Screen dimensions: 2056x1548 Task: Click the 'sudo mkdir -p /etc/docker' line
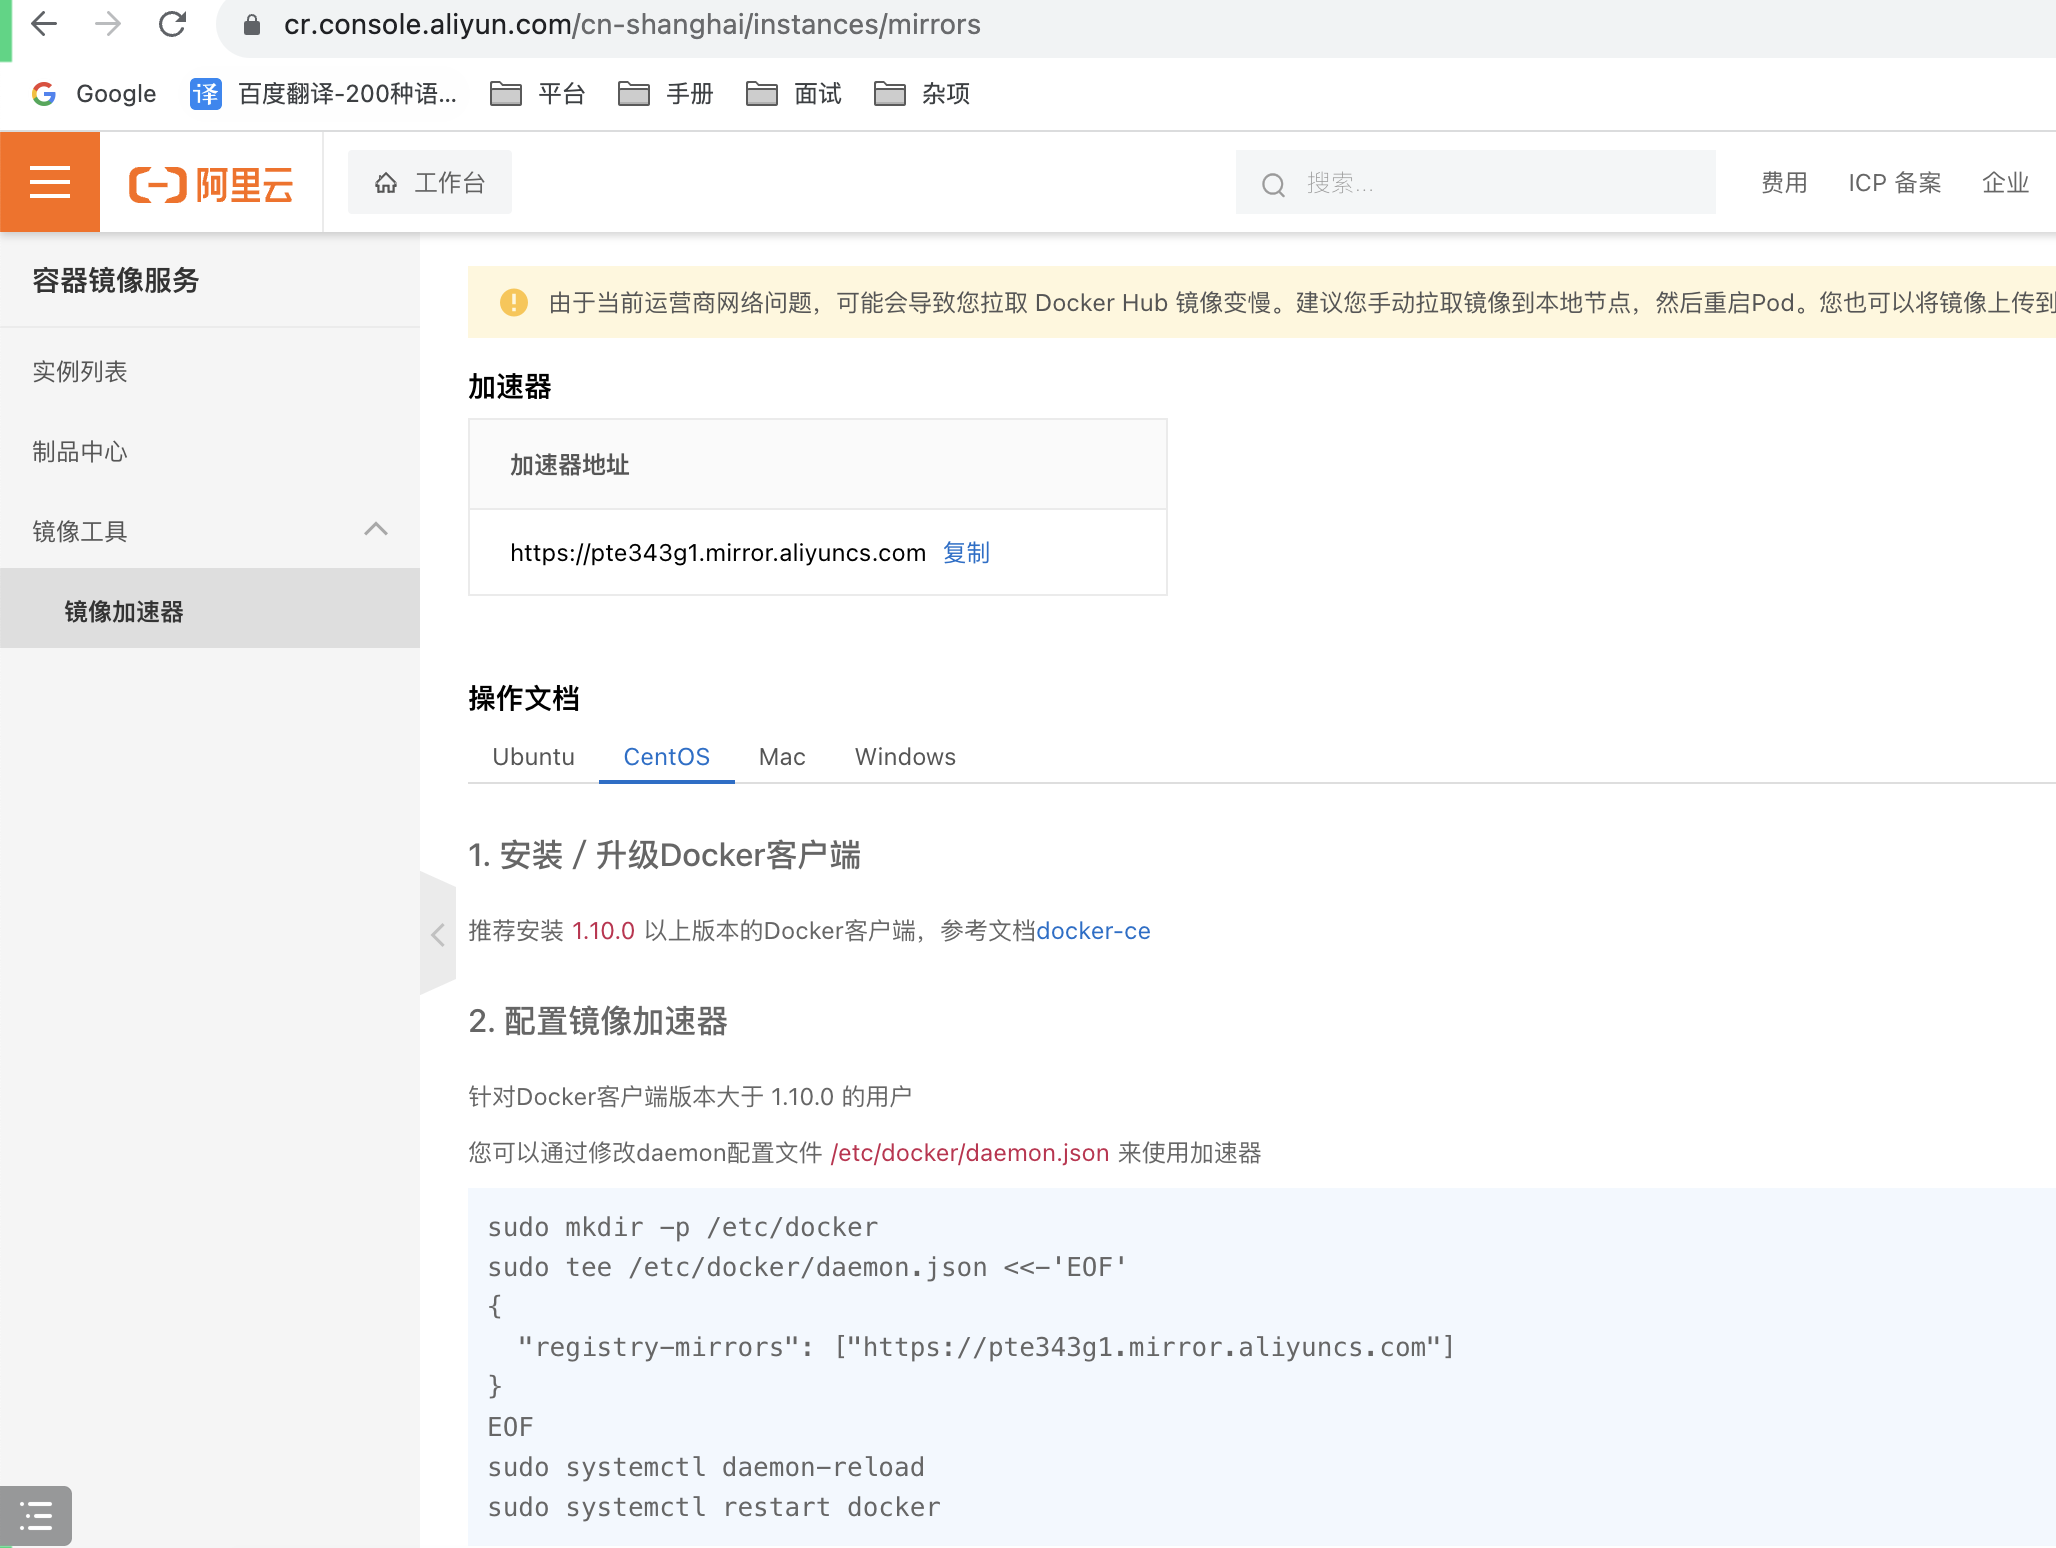coord(683,1227)
